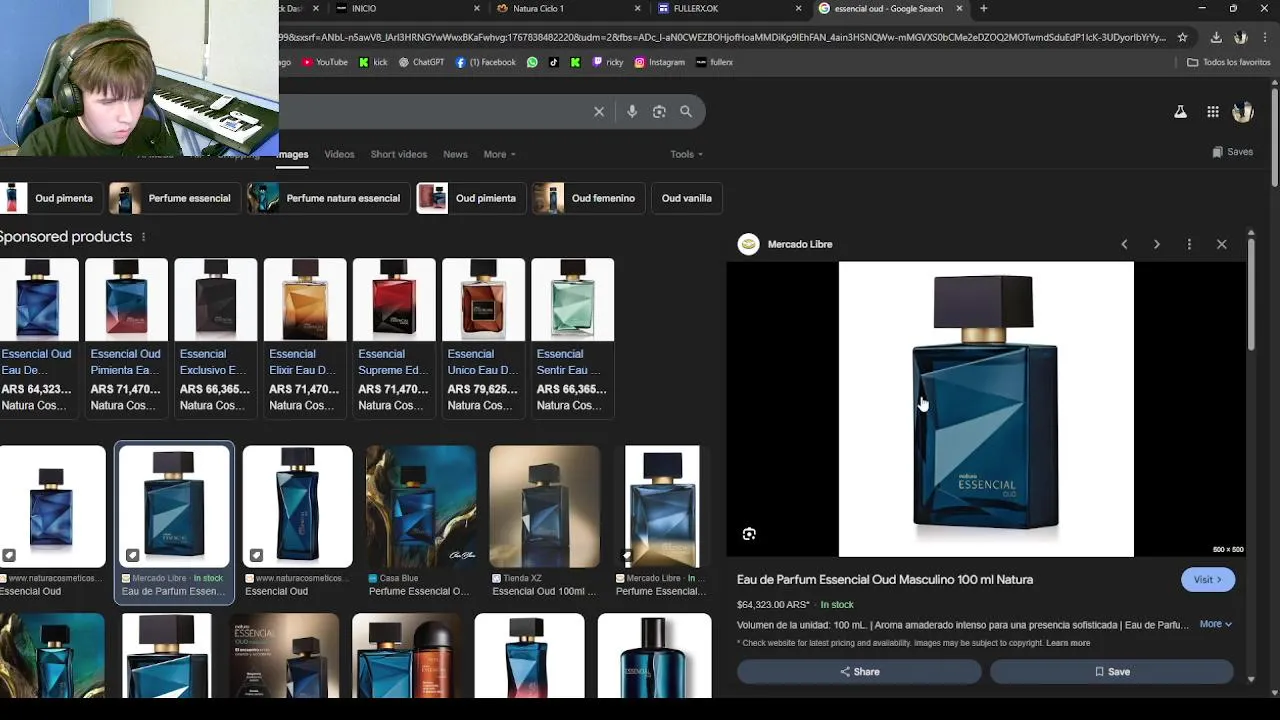
Task: Open Casa Blue perfume image result
Action: point(421,522)
